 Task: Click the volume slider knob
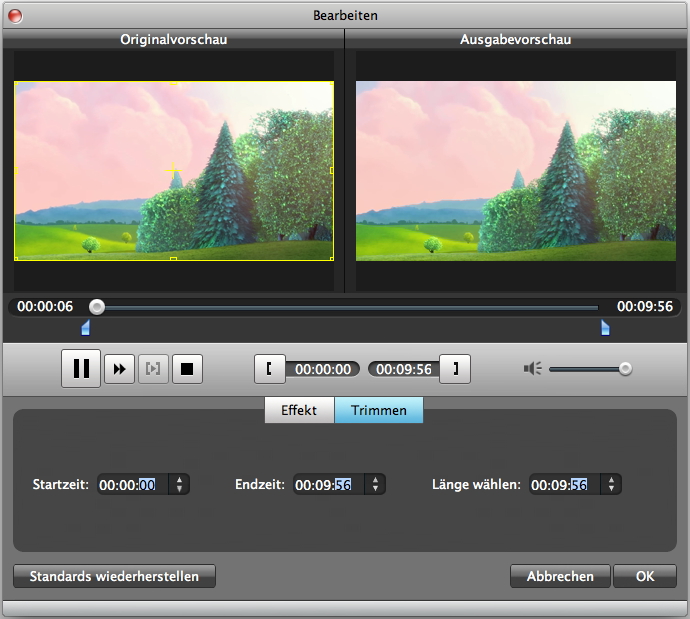click(x=625, y=369)
